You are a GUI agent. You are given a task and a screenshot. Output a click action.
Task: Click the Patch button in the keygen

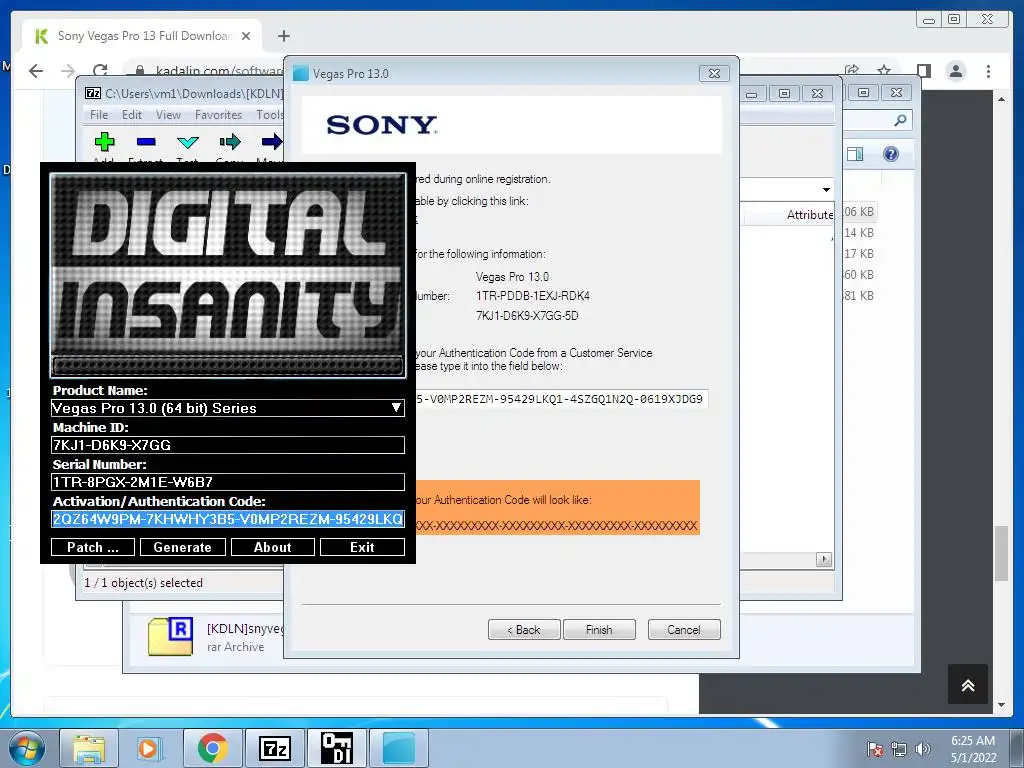(x=93, y=547)
